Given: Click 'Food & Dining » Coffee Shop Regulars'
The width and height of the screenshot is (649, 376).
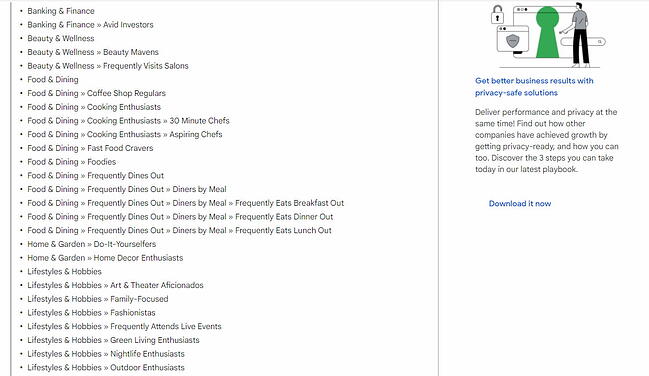Looking at the screenshot, I should click(x=96, y=93).
